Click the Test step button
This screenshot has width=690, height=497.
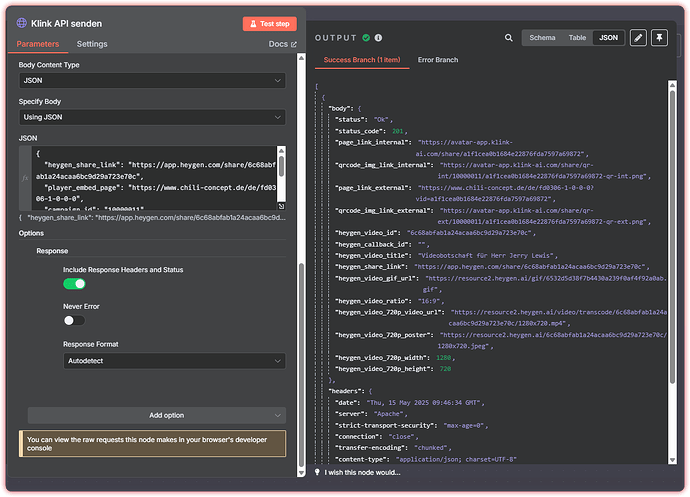(x=269, y=24)
